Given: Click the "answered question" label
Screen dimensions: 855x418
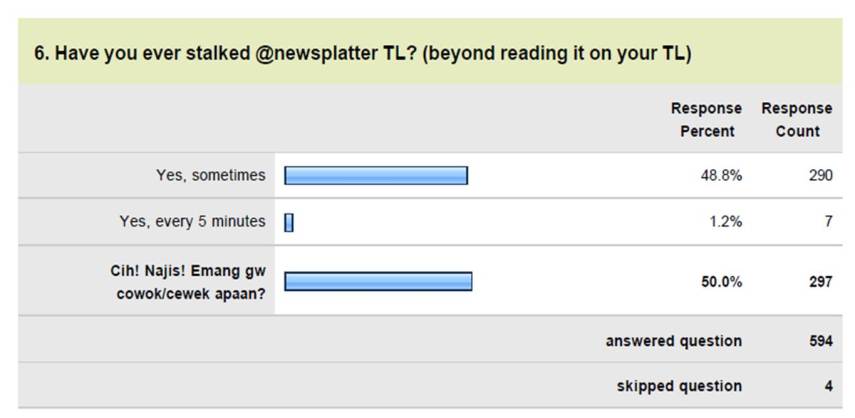Looking at the screenshot, I should pyautogui.click(x=673, y=341).
